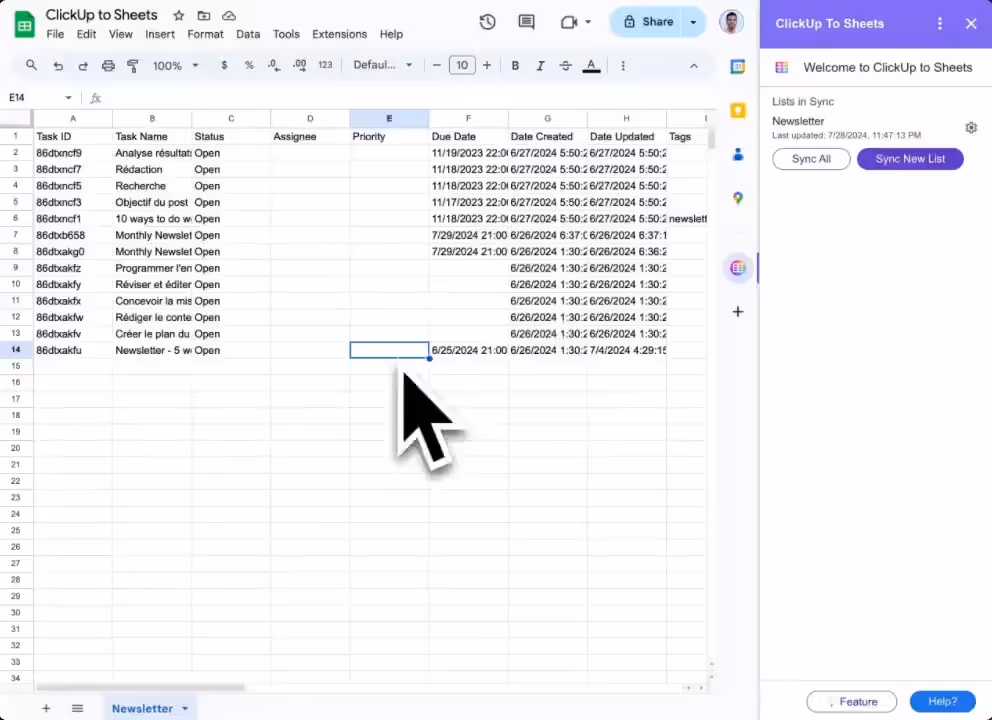This screenshot has height=720, width=992.
Task: Click the paint format roller icon
Action: coord(133,66)
